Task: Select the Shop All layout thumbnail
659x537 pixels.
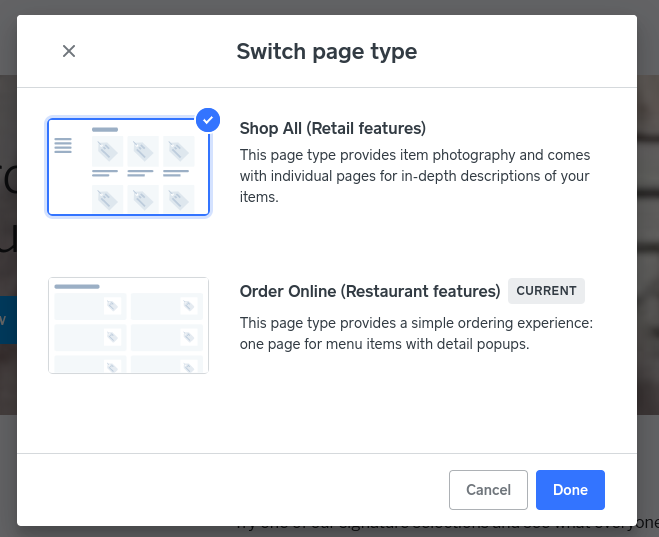Action: 128,167
